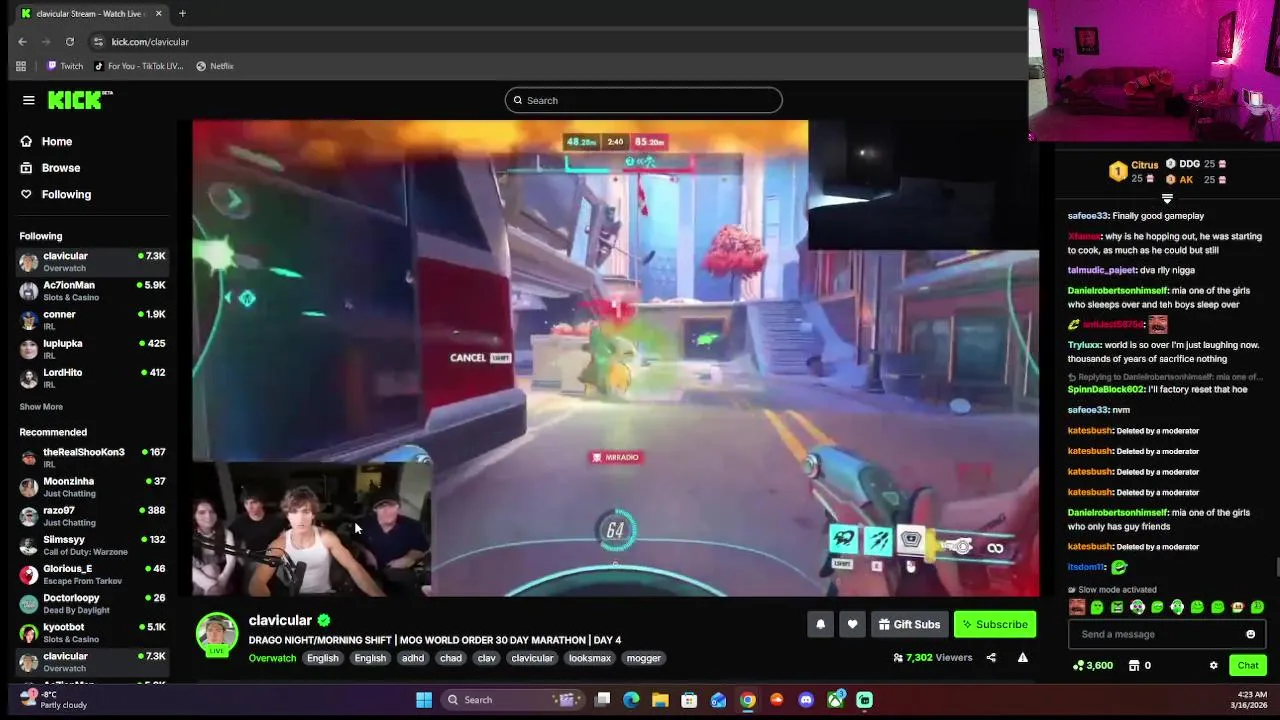Reload the page with the refresh icon

(x=70, y=42)
